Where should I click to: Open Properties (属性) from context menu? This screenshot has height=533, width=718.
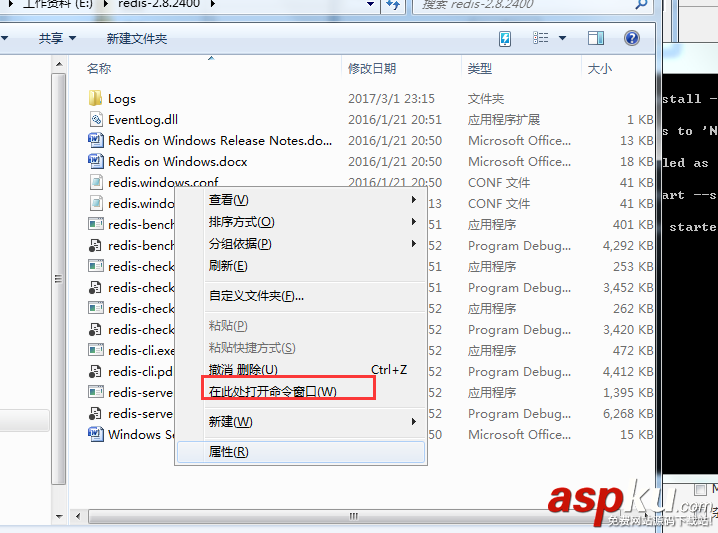pyautogui.click(x=301, y=452)
